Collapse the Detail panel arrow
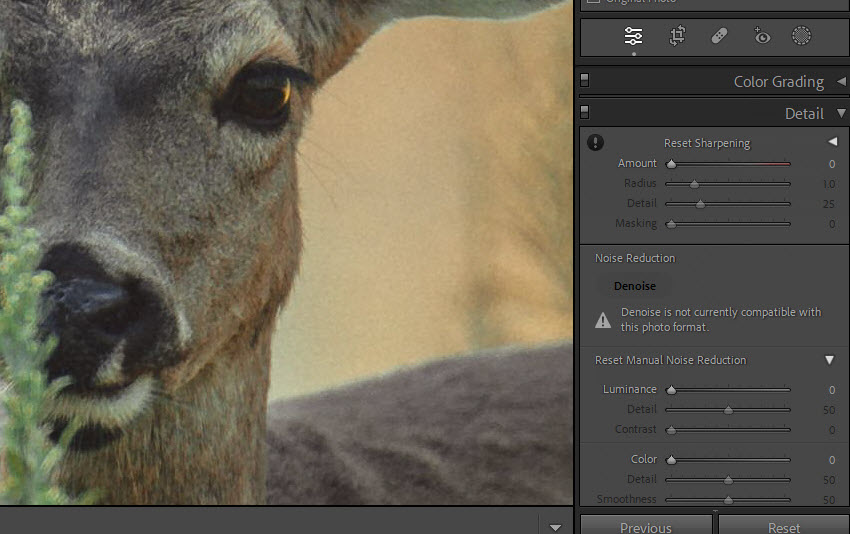Viewport: 850px width, 534px height. [x=841, y=113]
